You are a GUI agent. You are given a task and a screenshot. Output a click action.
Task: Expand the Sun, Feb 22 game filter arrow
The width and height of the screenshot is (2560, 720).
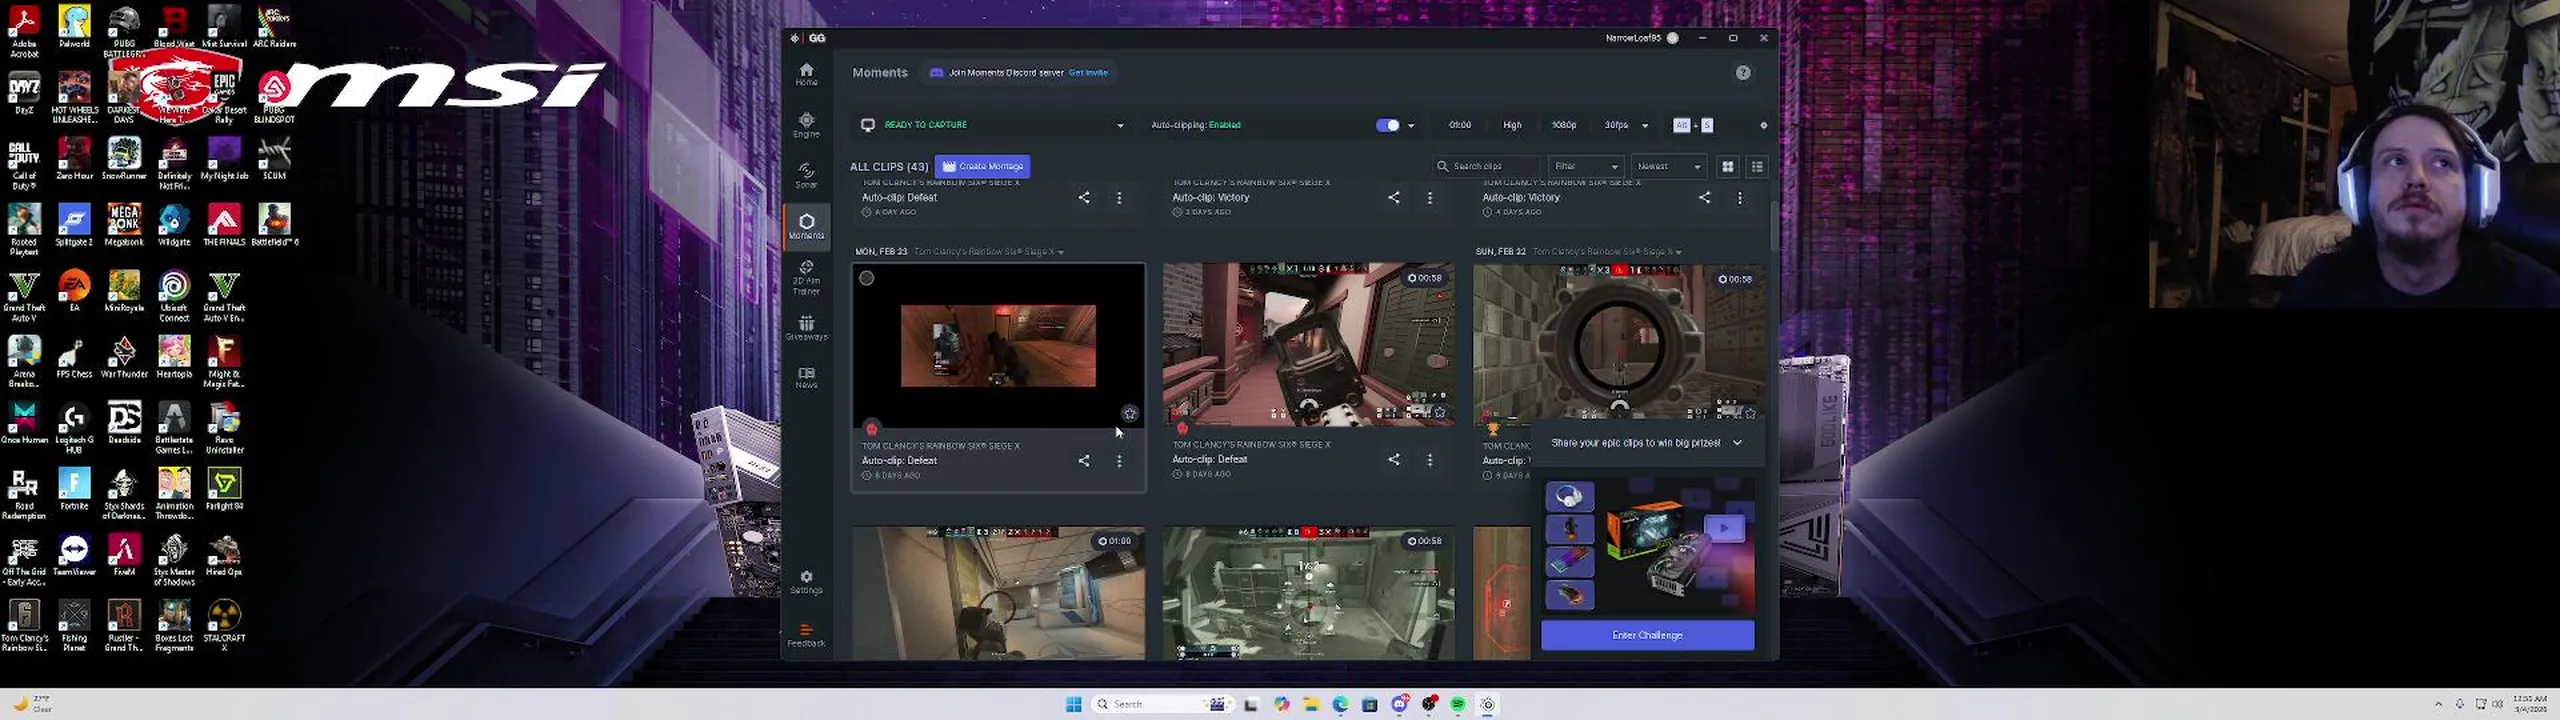tap(1679, 252)
